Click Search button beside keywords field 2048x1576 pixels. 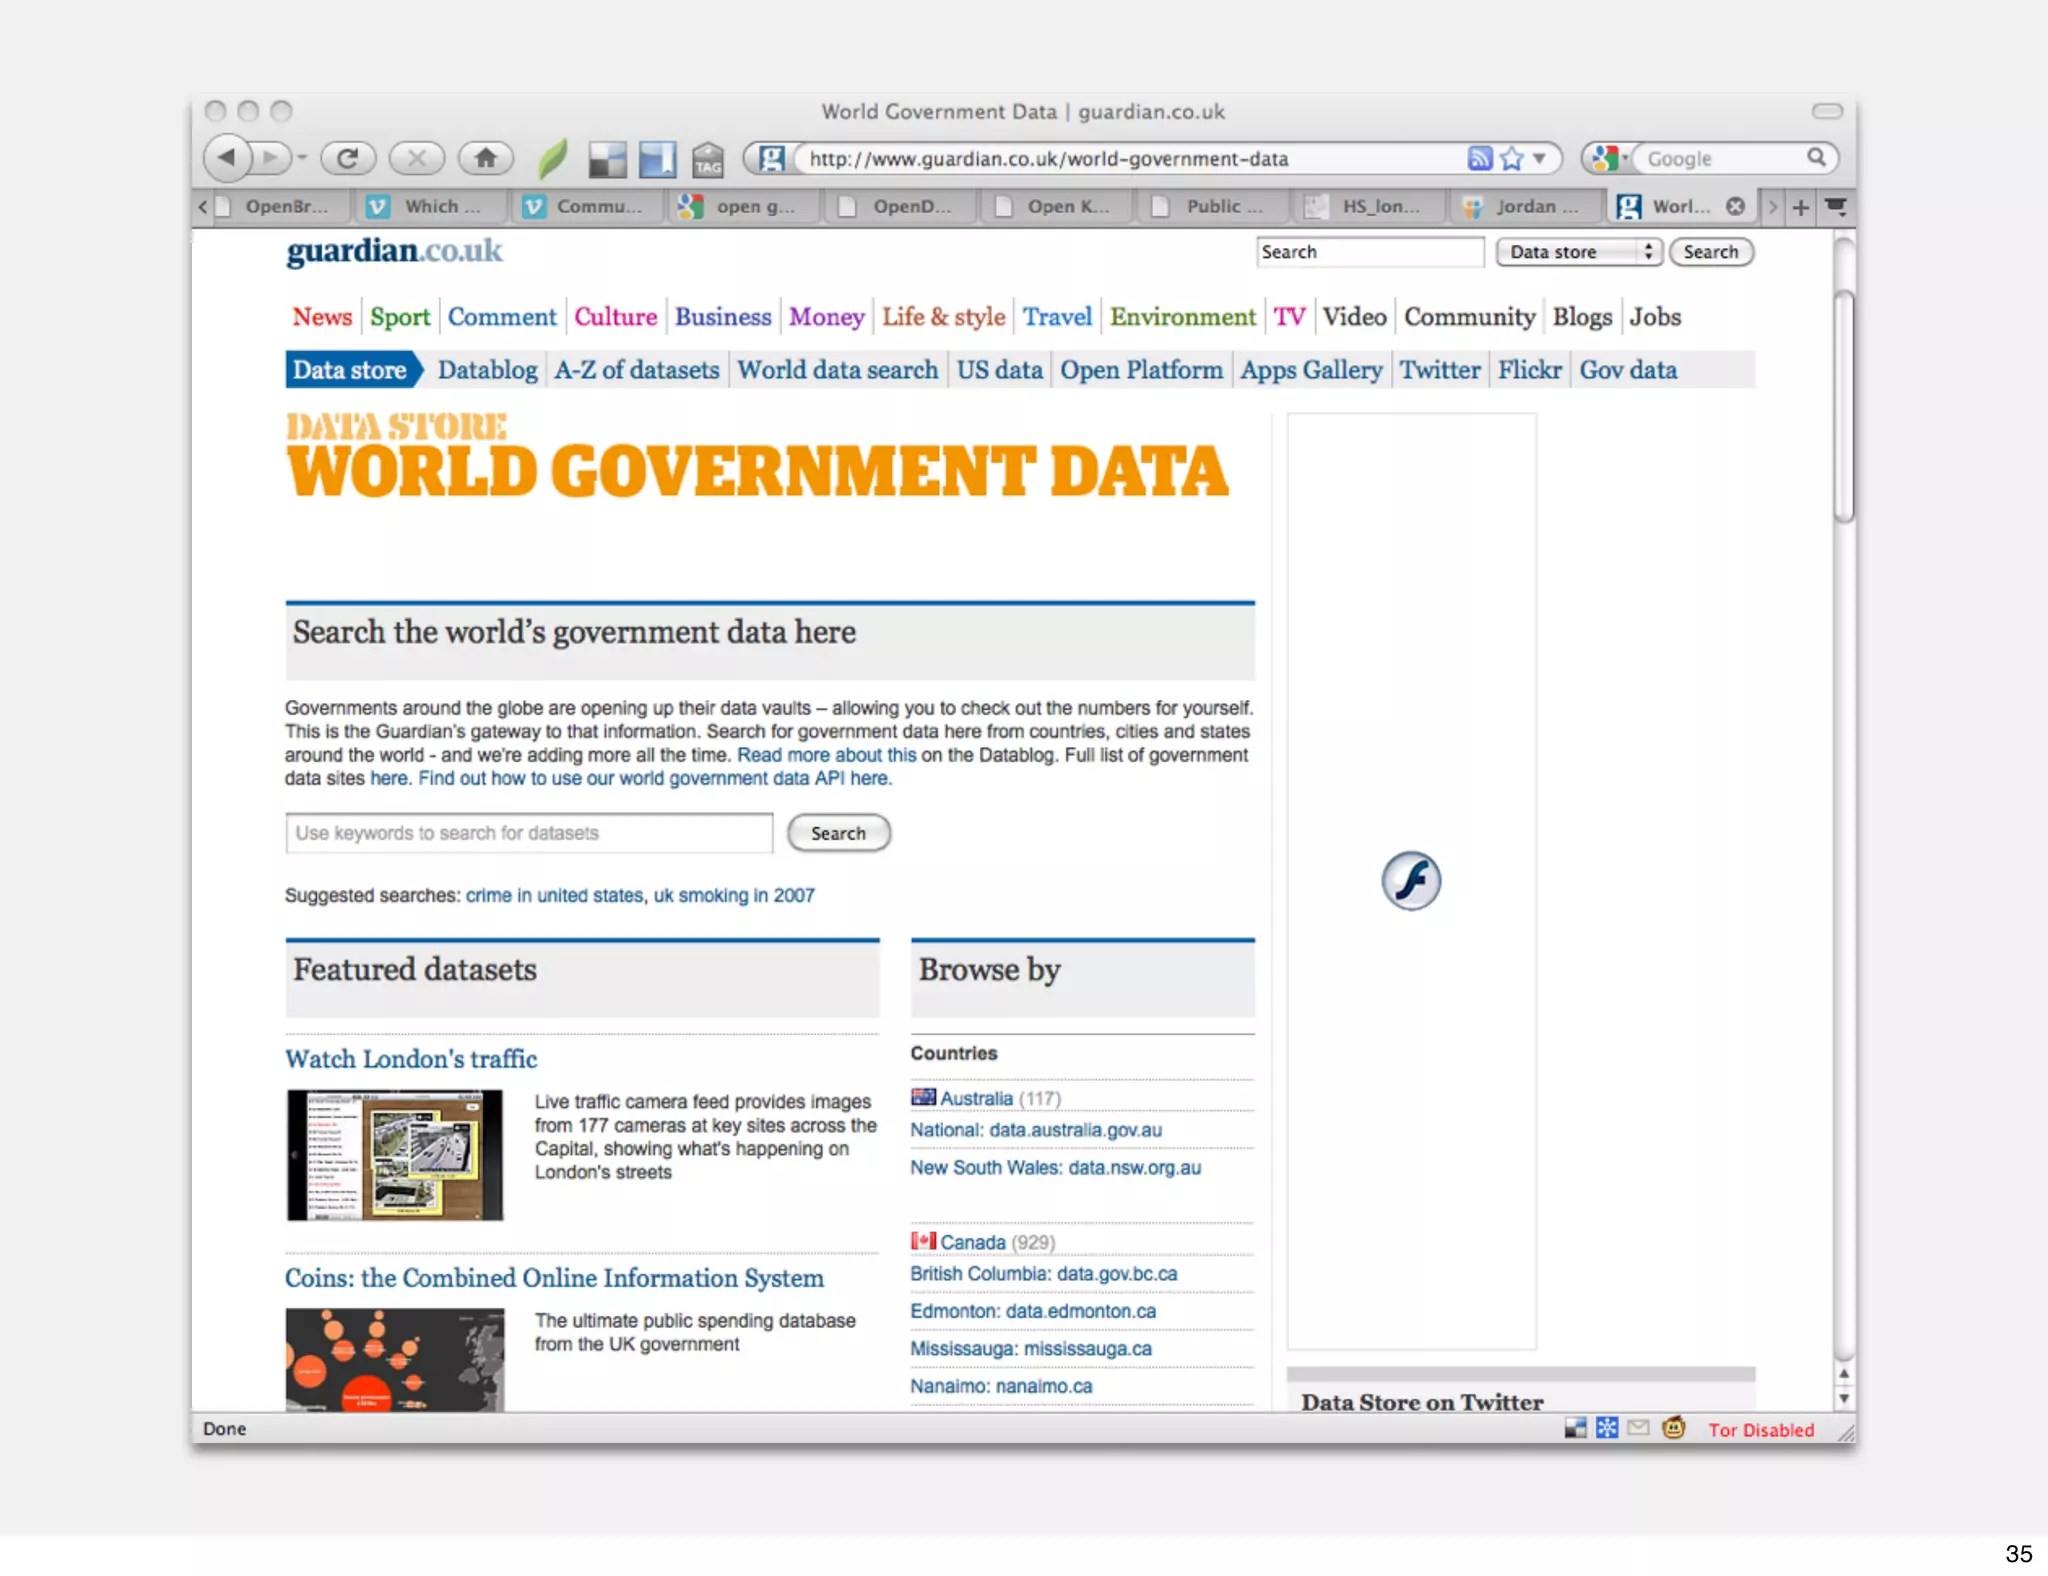(838, 833)
